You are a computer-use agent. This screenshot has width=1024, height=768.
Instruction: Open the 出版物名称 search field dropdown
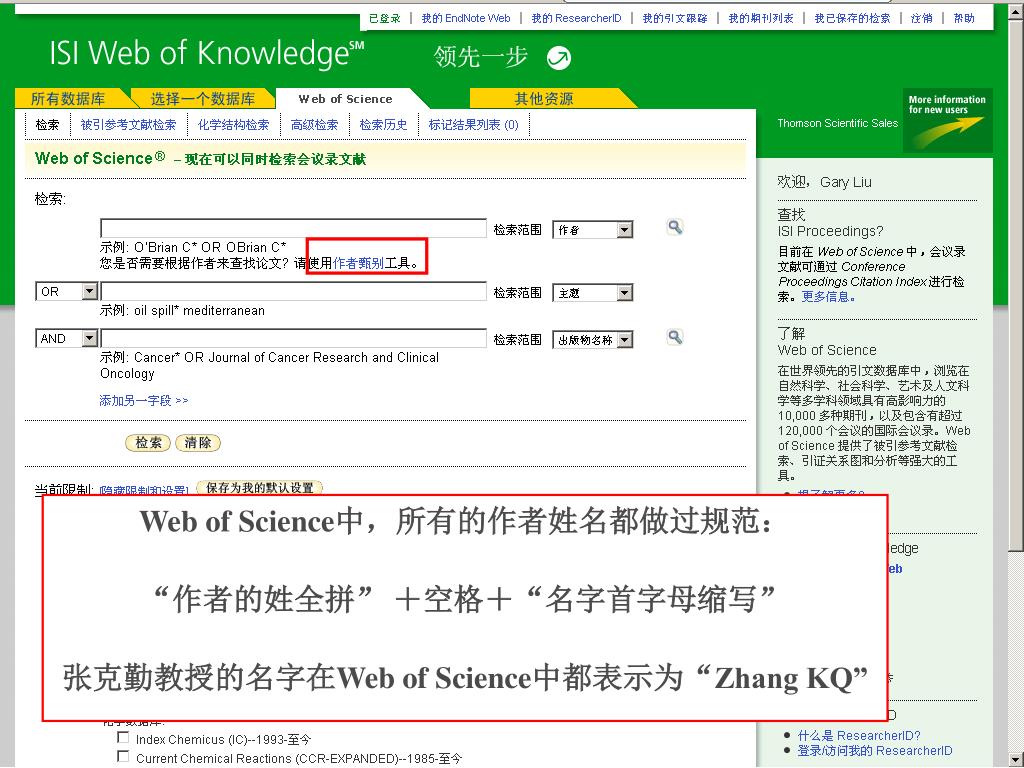[593, 340]
